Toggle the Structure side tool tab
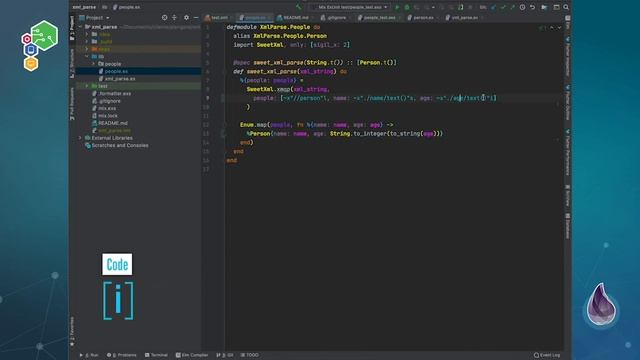 (72, 63)
